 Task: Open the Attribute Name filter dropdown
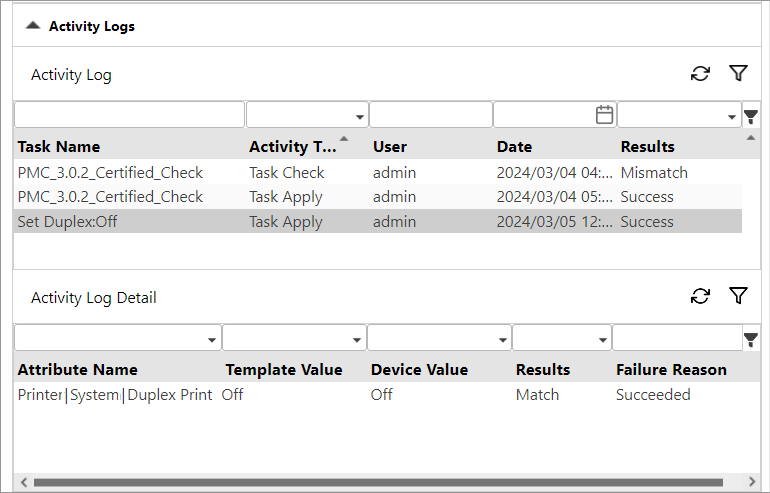pyautogui.click(x=118, y=338)
